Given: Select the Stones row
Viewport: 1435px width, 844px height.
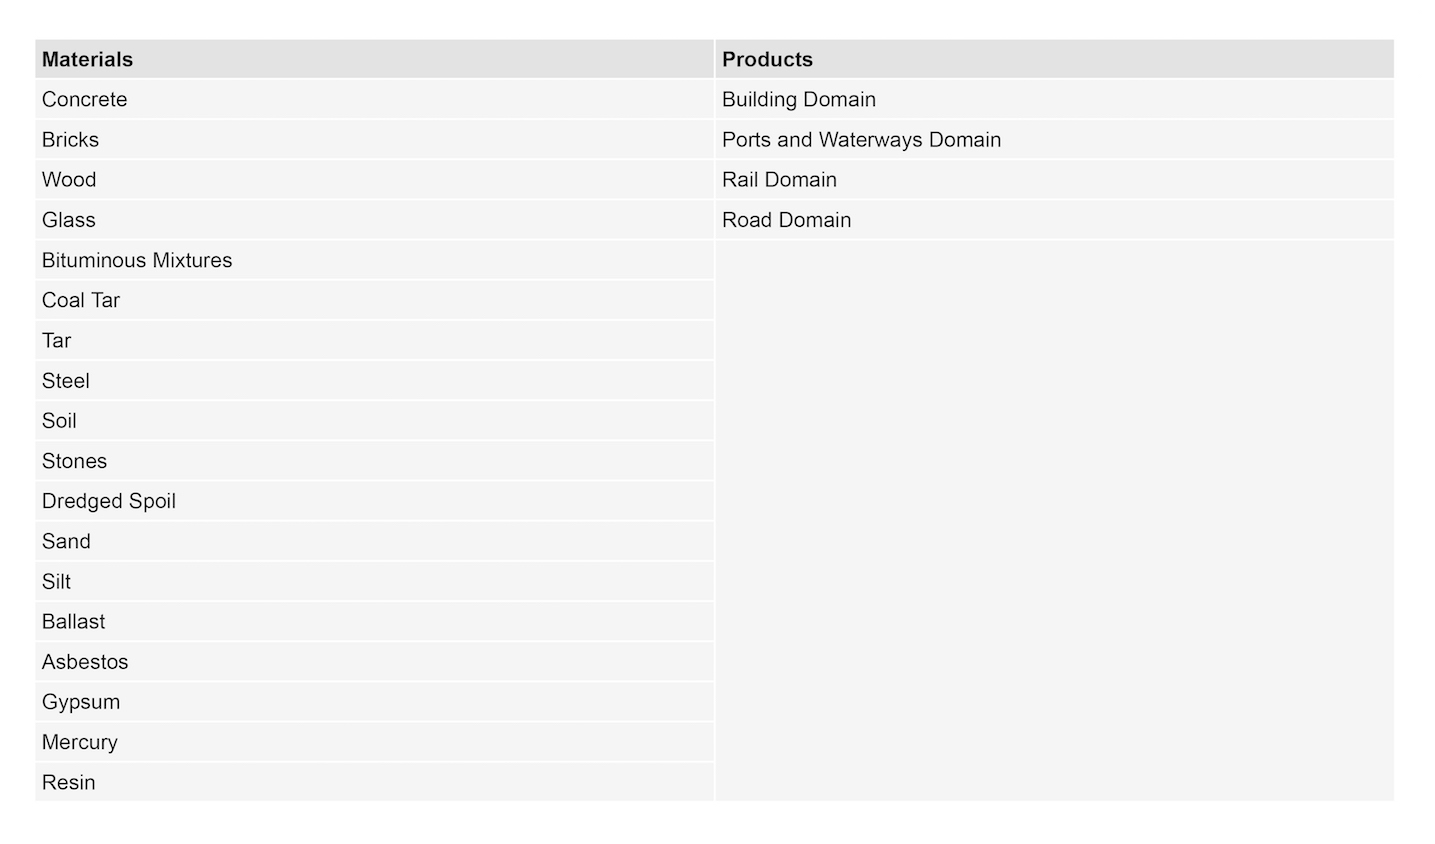Looking at the screenshot, I should [x=74, y=461].
